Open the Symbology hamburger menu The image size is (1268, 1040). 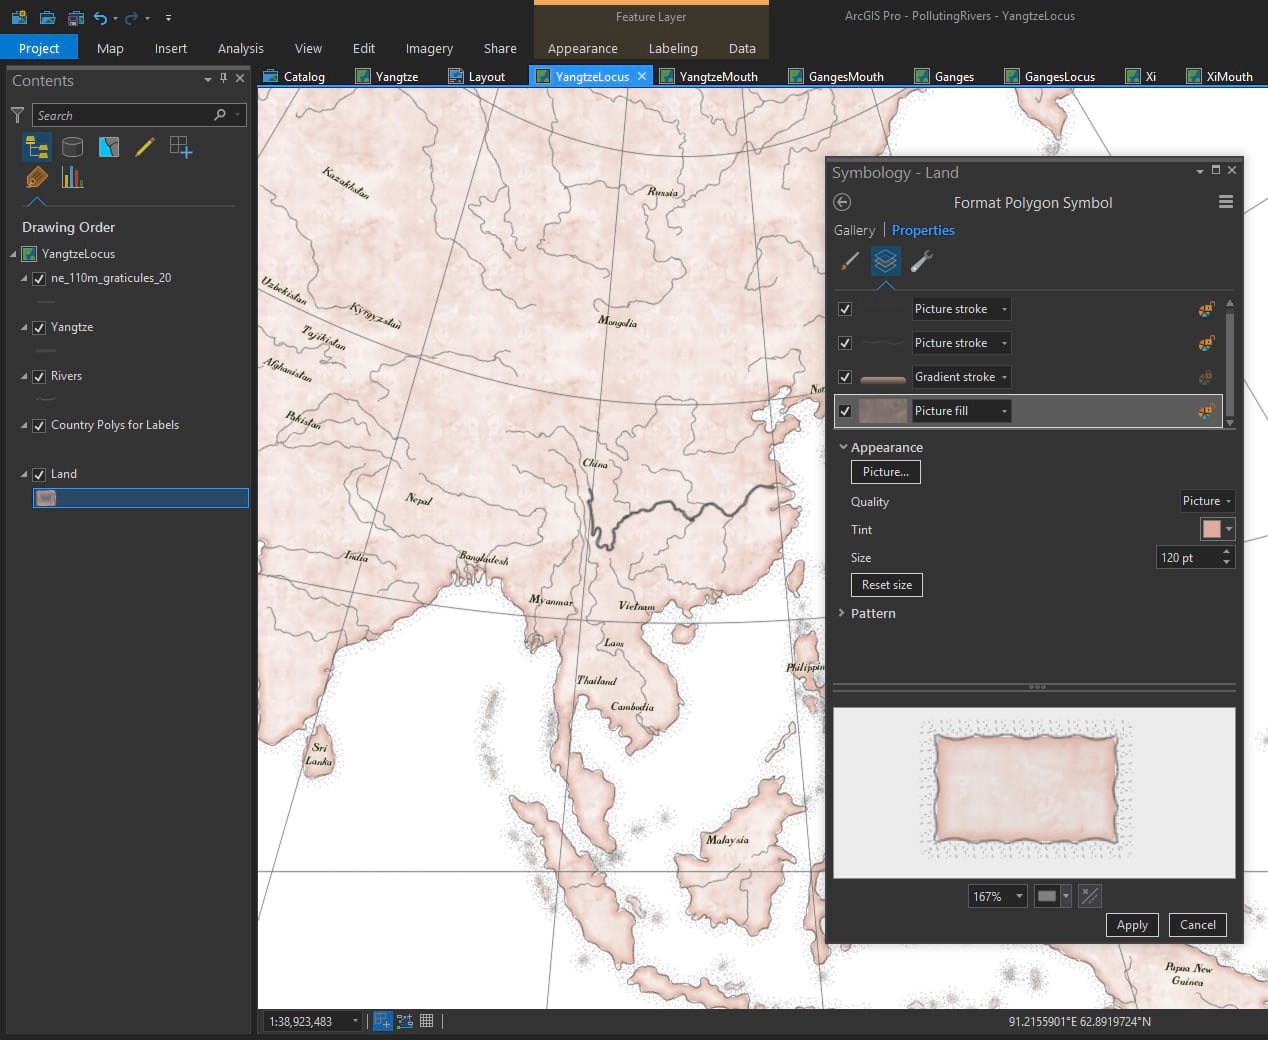[x=1225, y=202]
